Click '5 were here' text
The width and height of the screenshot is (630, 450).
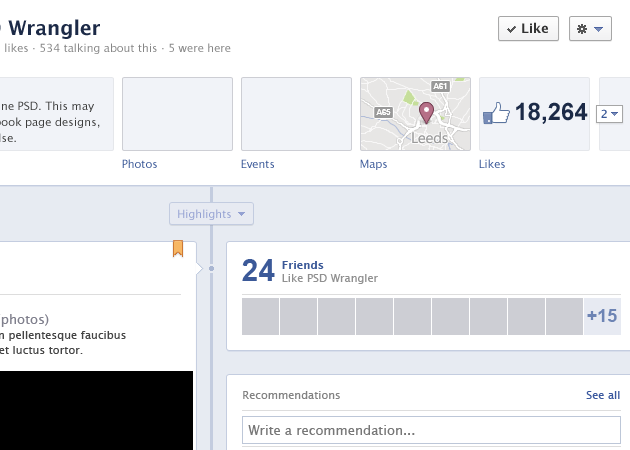pos(200,48)
